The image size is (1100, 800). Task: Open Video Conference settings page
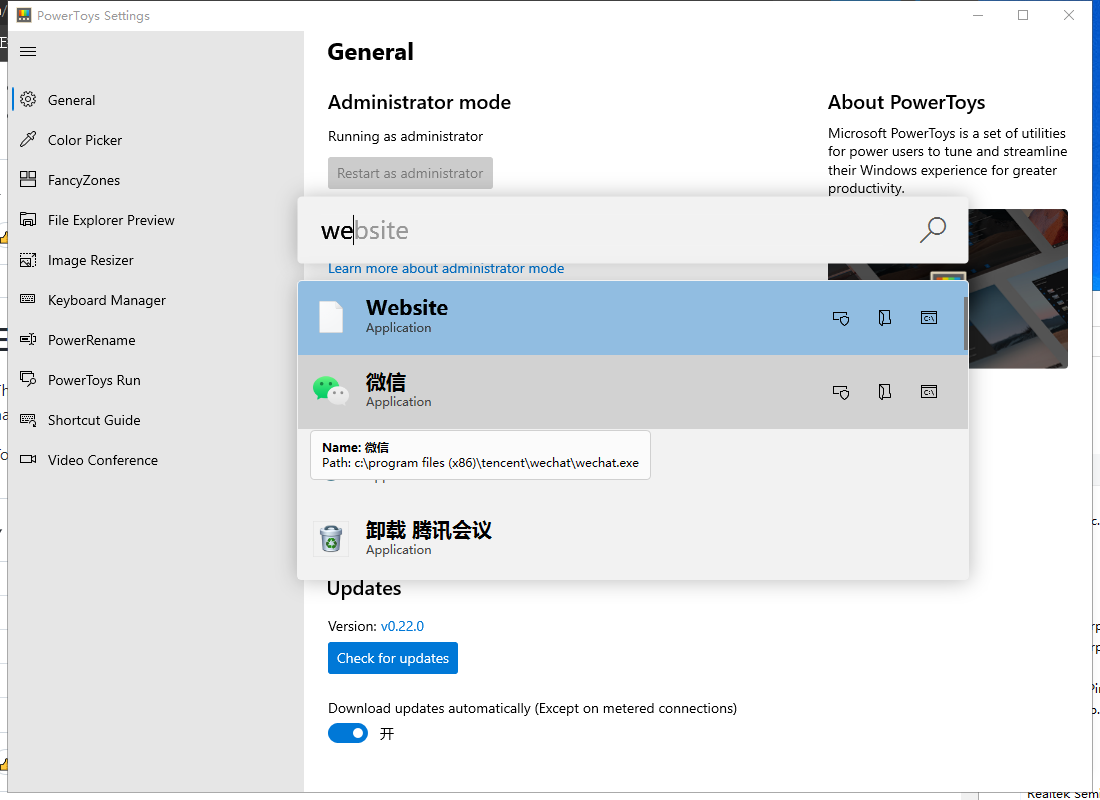[x=156, y=460]
